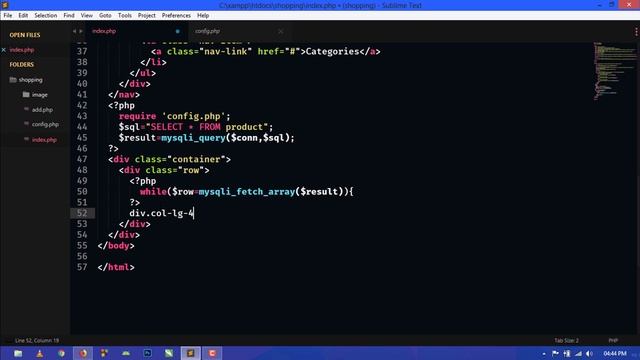Open the Tools menu
The height and width of the screenshot is (360, 640).
click(124, 16)
